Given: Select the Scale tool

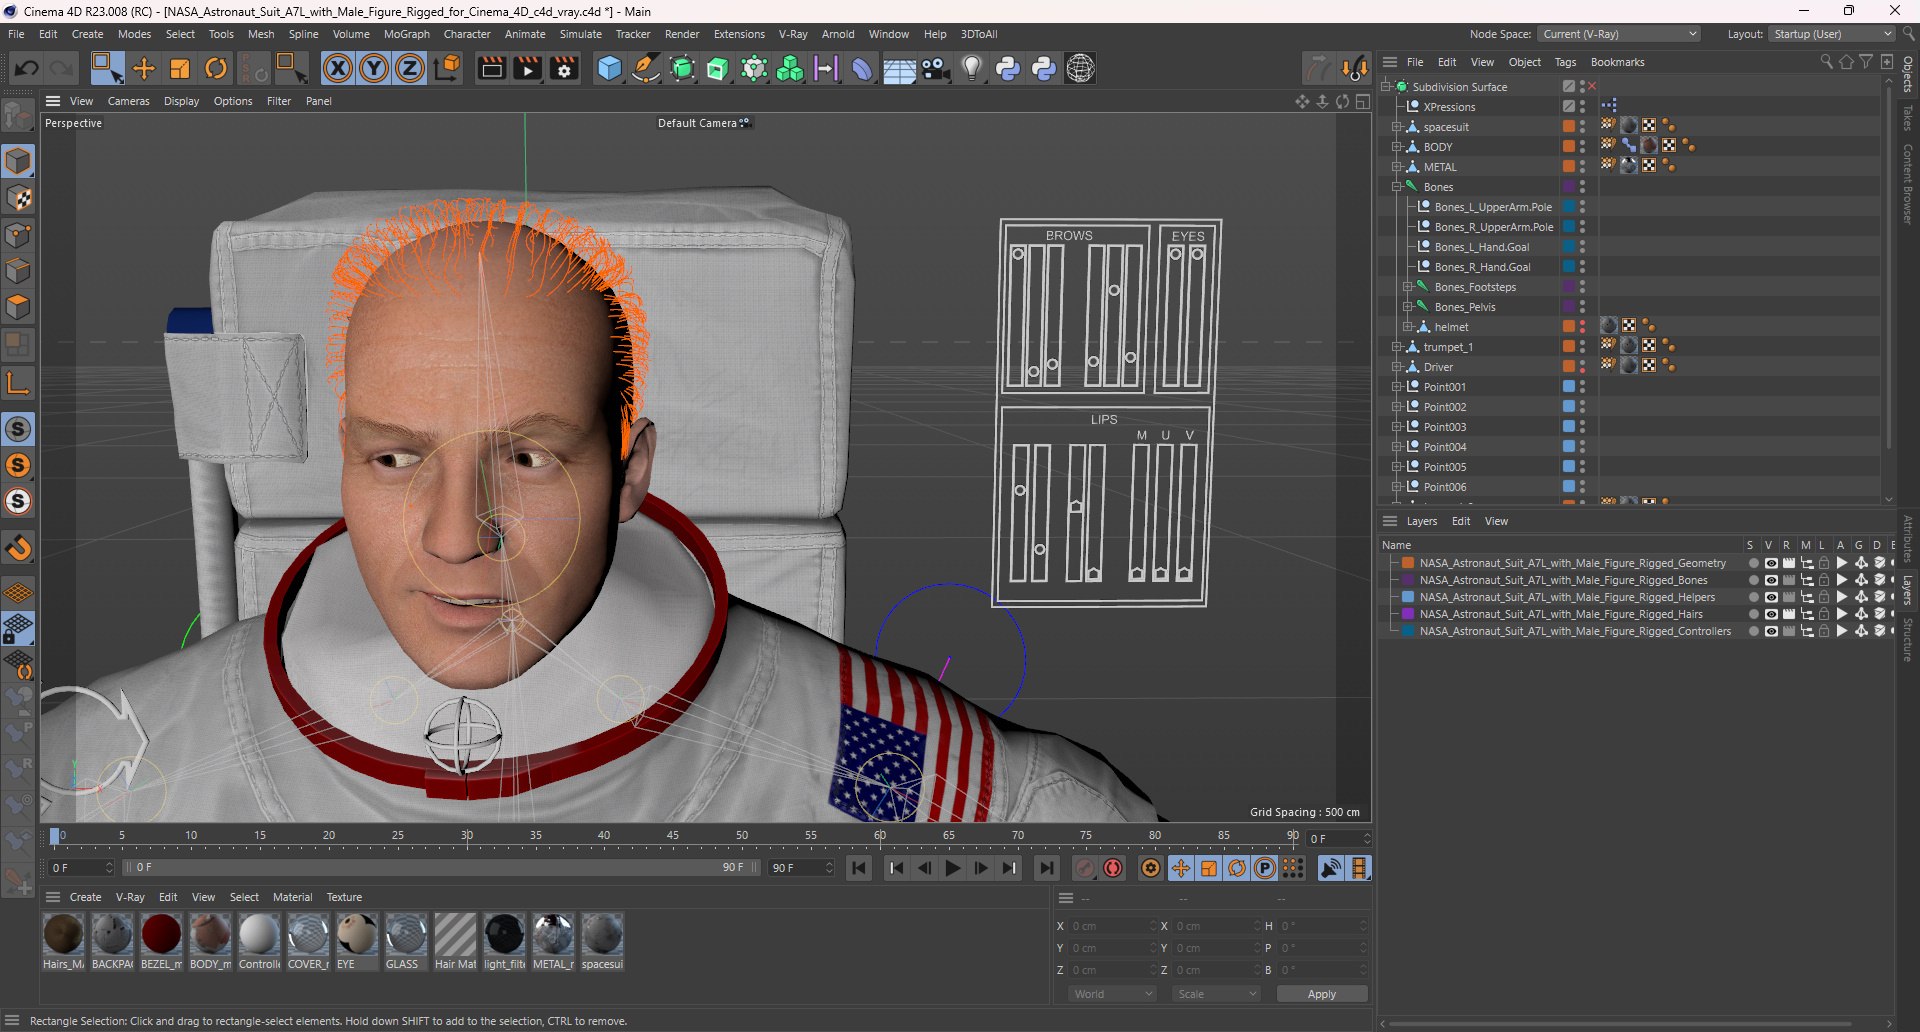Looking at the screenshot, I should click(180, 68).
